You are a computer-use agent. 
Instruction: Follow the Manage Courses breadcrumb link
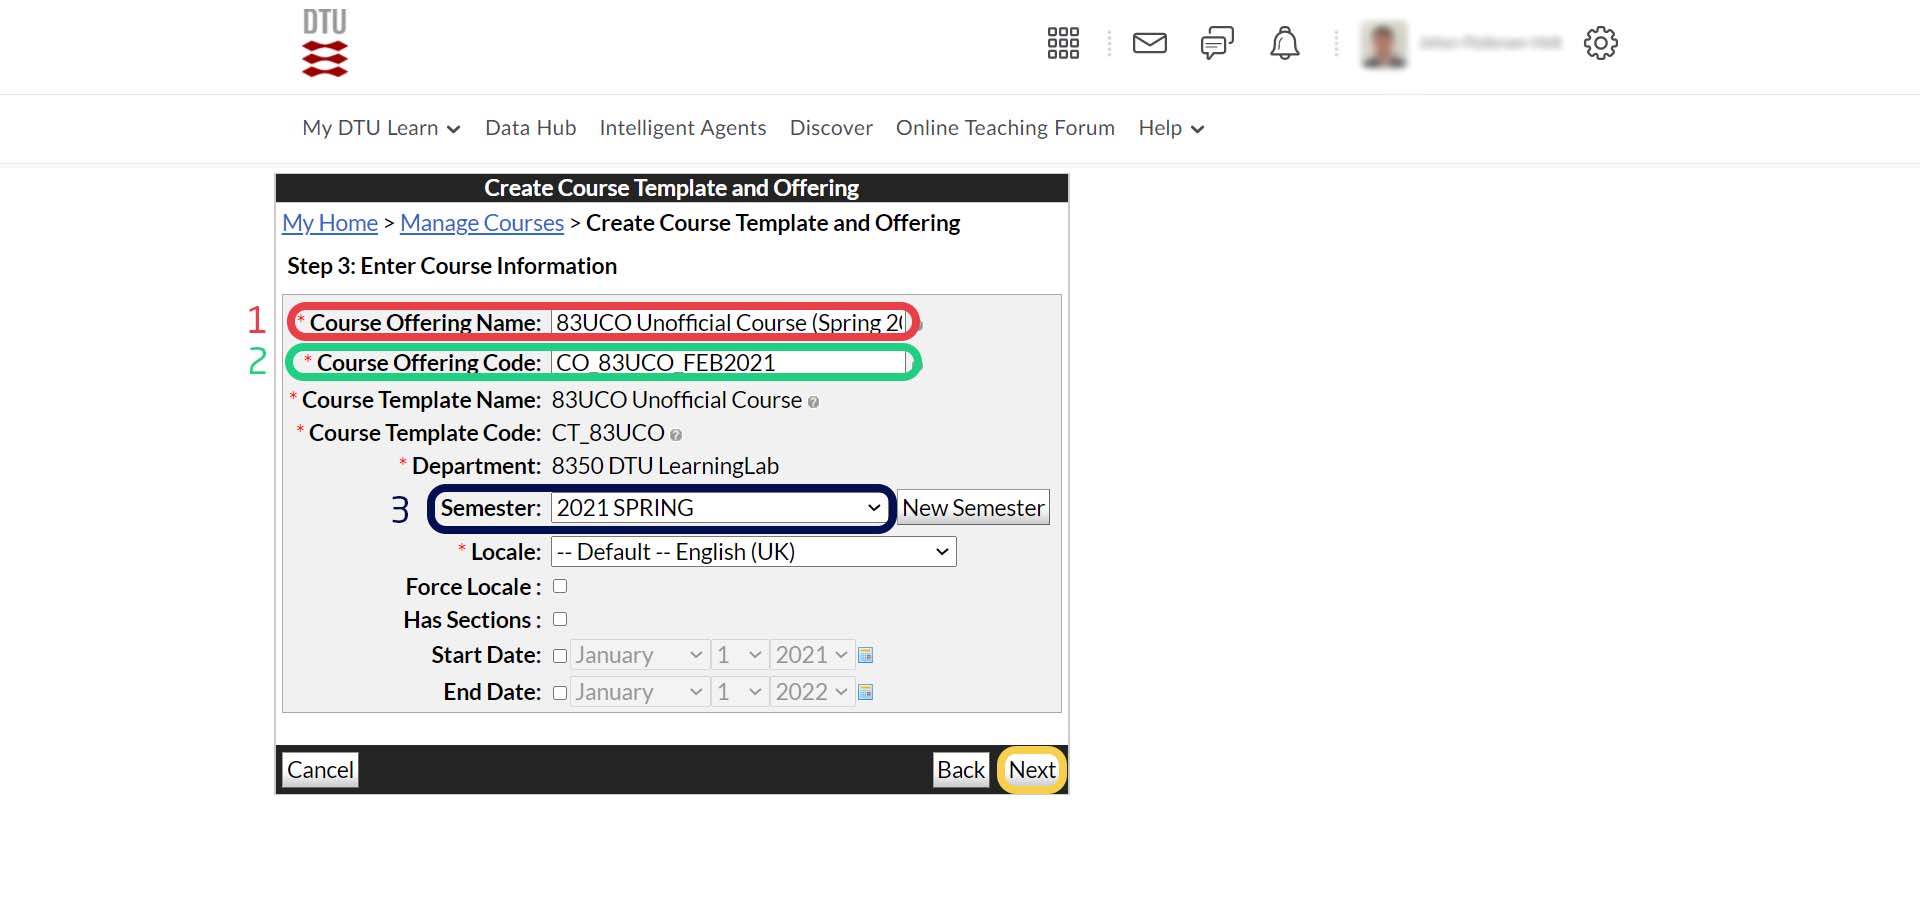pyautogui.click(x=481, y=223)
